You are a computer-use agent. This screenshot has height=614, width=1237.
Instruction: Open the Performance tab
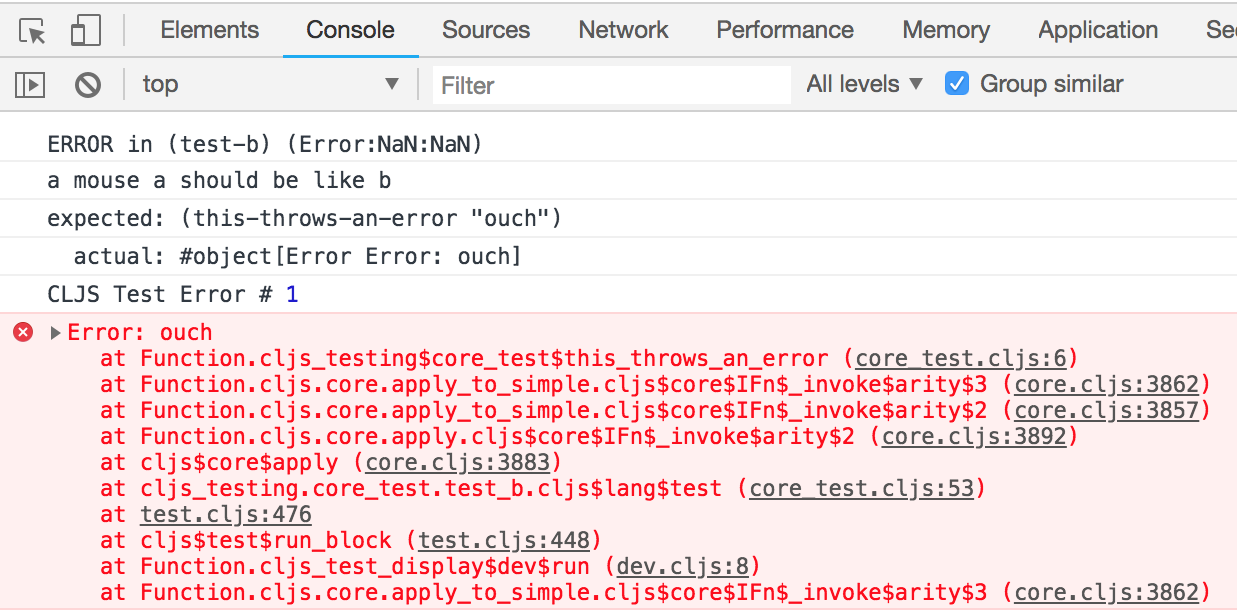point(785,30)
